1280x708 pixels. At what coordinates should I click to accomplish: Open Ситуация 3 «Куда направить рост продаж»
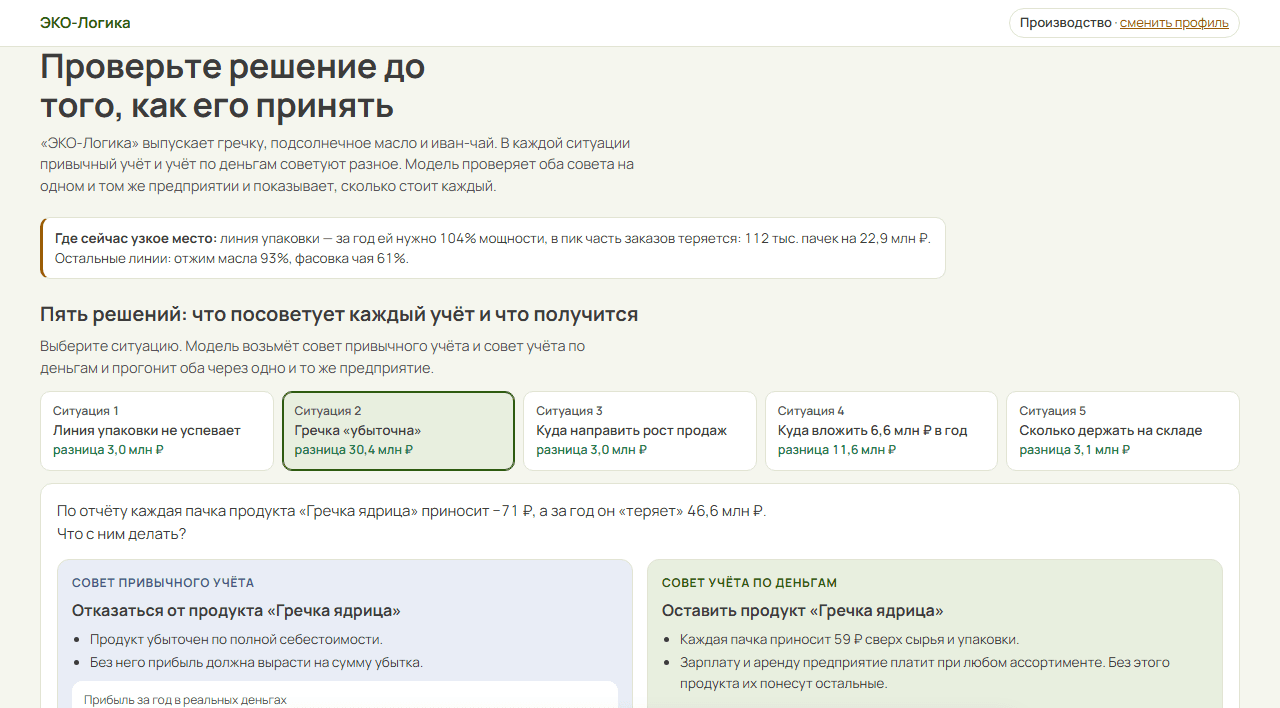(x=640, y=431)
